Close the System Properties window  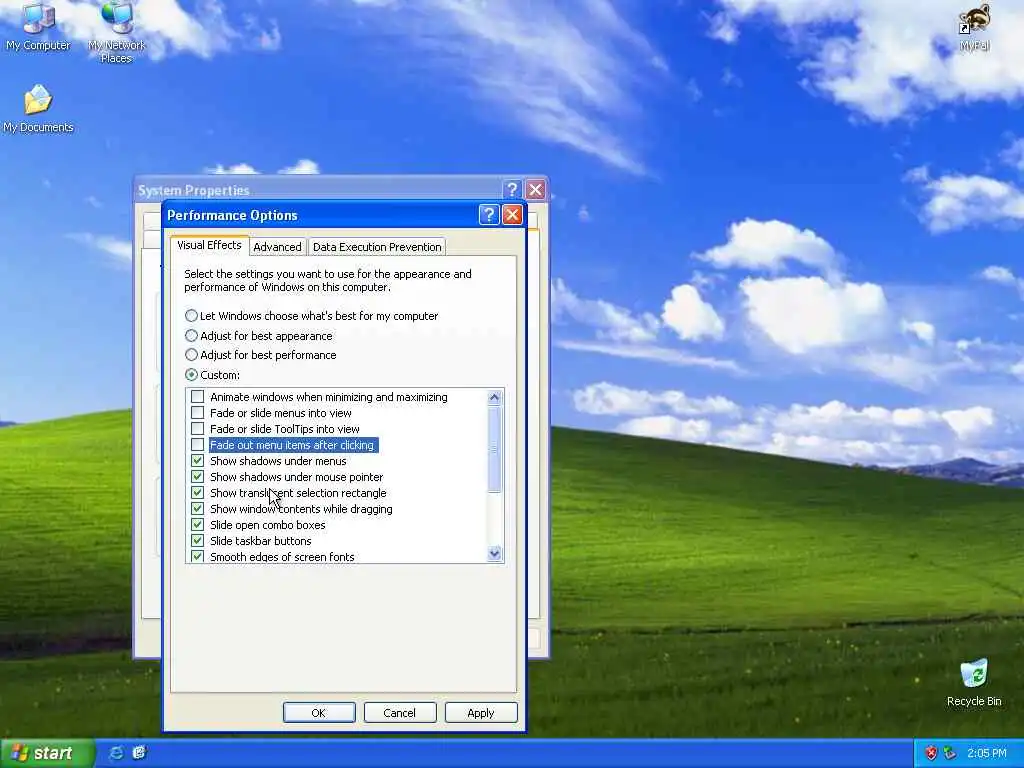click(x=536, y=189)
